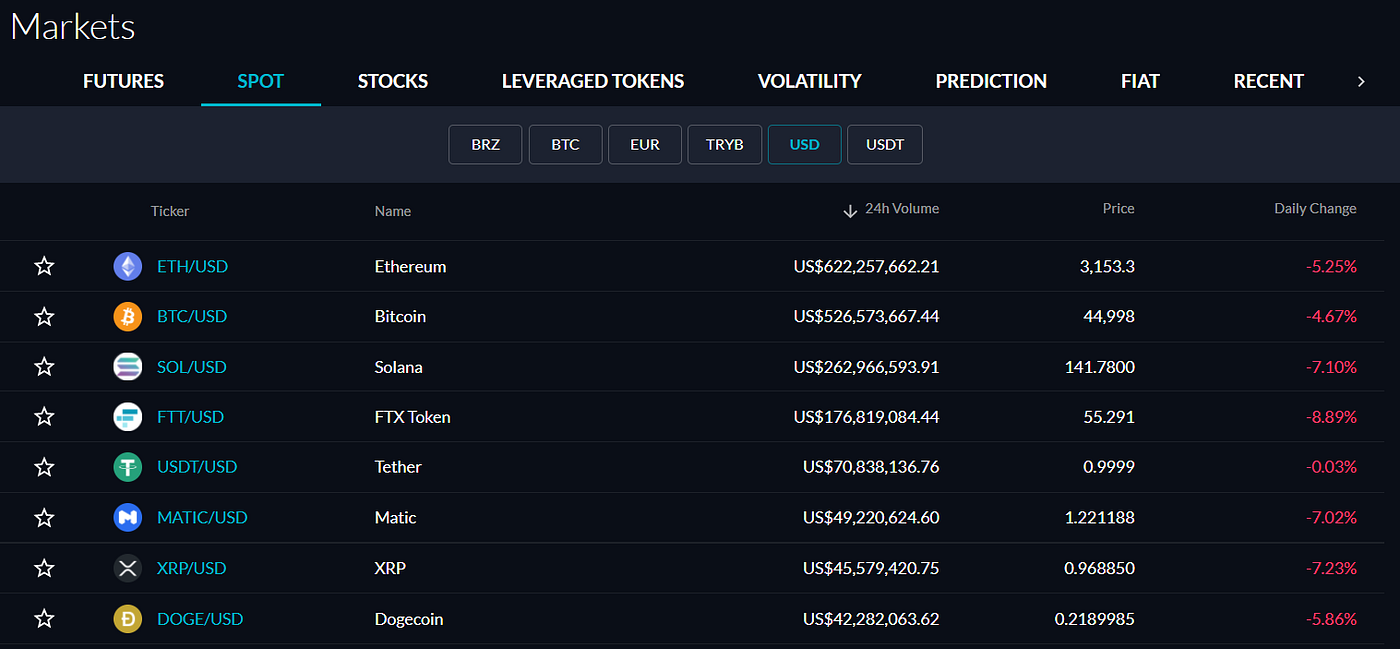Click the Markets page heading
The width and height of the screenshot is (1400, 649).
72,27
